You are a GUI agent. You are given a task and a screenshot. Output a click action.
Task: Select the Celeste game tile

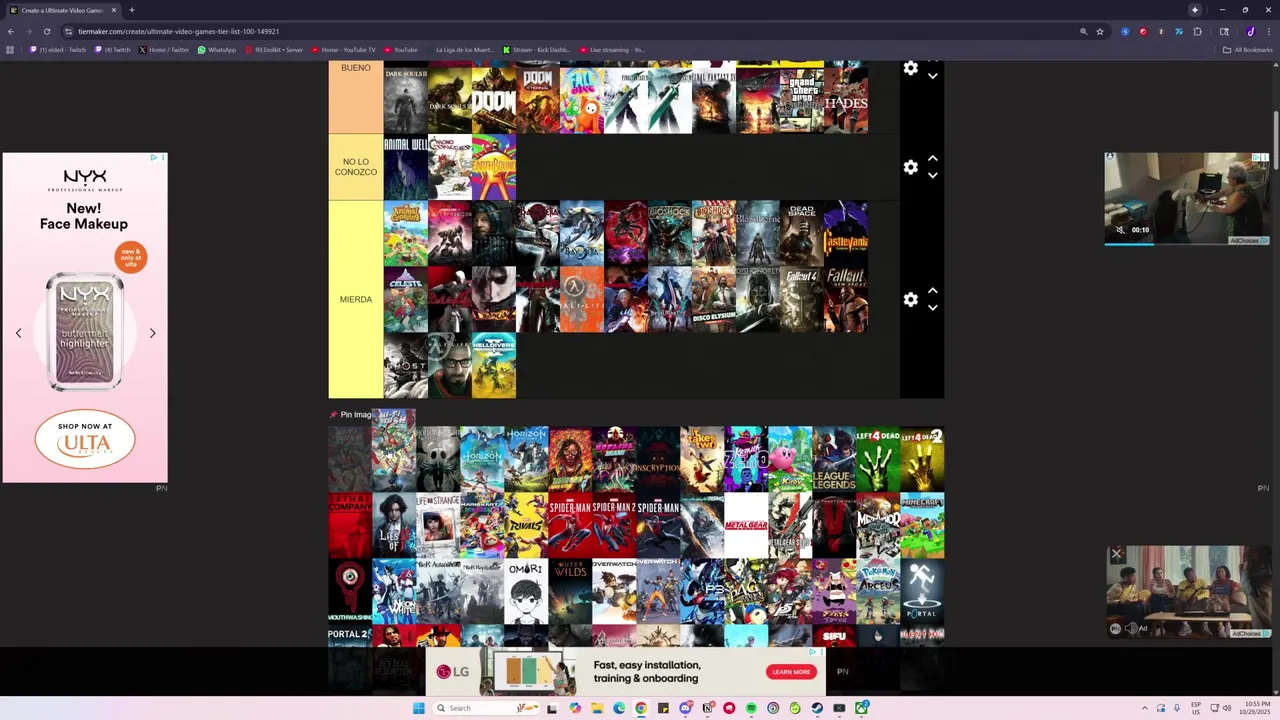tap(406, 299)
